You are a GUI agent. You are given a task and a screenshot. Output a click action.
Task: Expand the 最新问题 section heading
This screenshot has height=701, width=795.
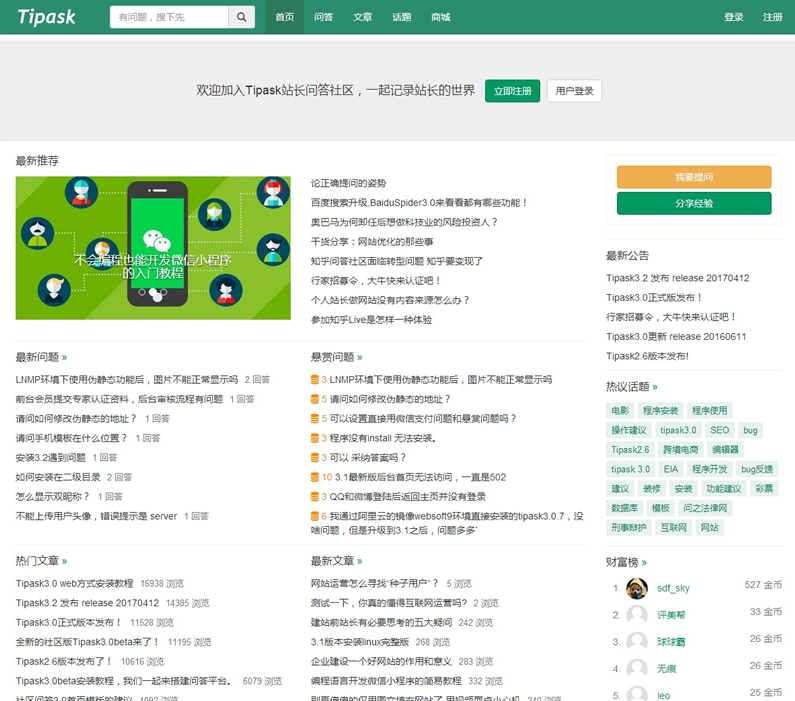pyautogui.click(x=41, y=357)
